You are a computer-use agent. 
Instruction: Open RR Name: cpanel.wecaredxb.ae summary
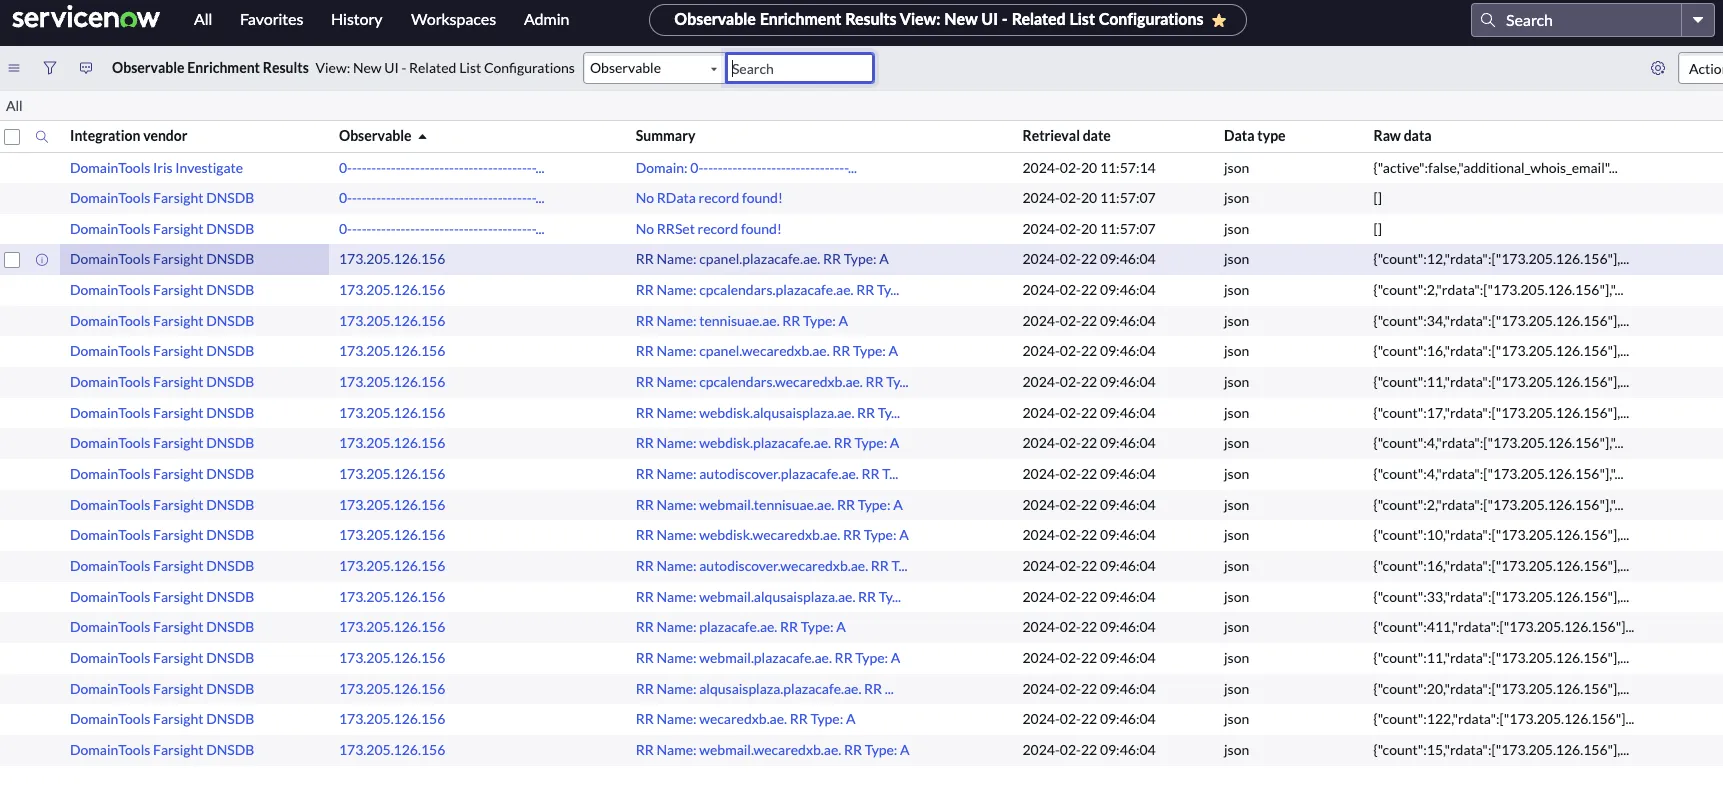tap(766, 351)
